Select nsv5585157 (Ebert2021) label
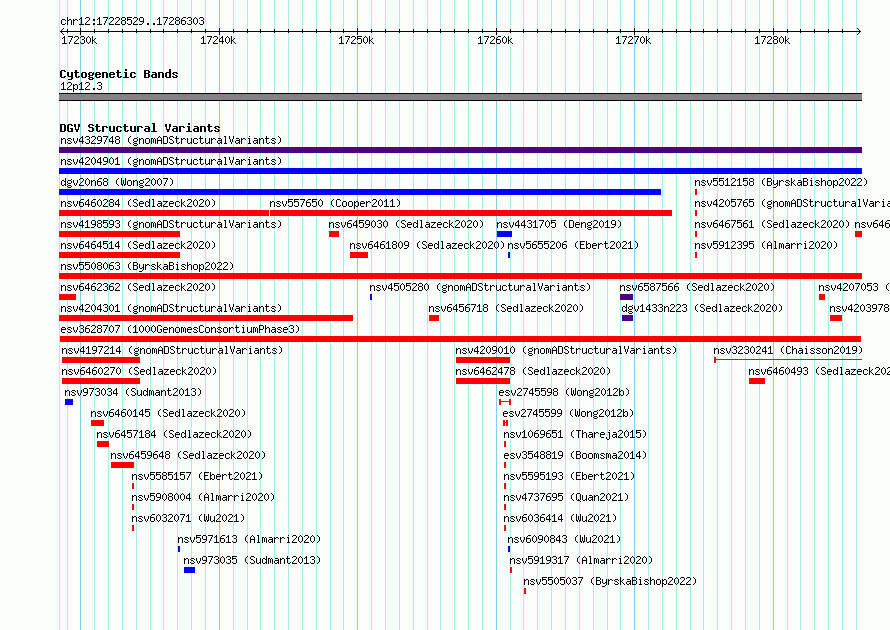Screen dimensions: 890x630 (x=197, y=476)
